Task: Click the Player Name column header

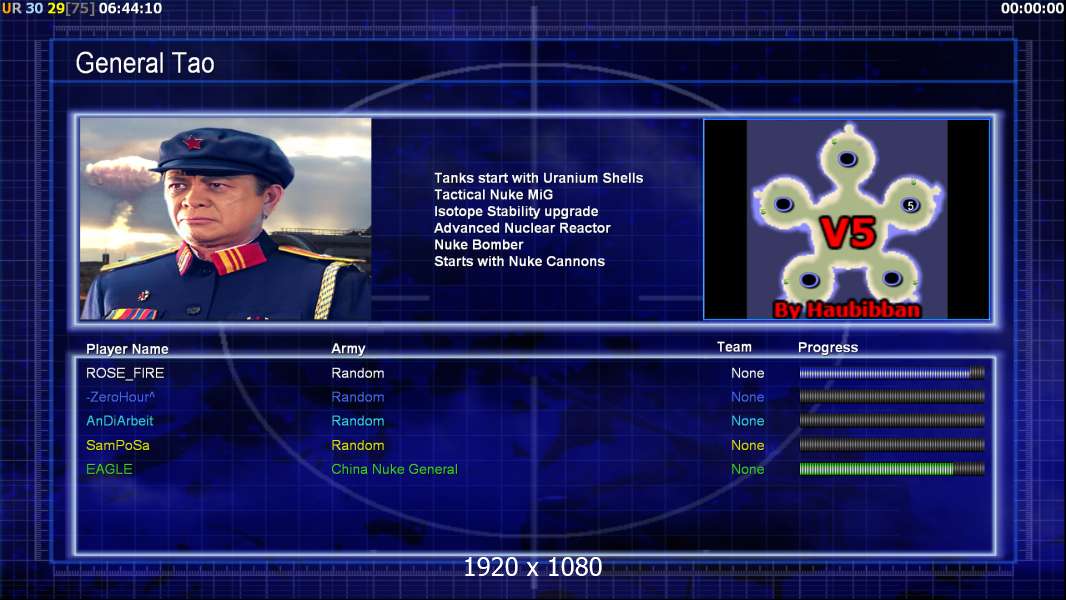Action: [127, 349]
